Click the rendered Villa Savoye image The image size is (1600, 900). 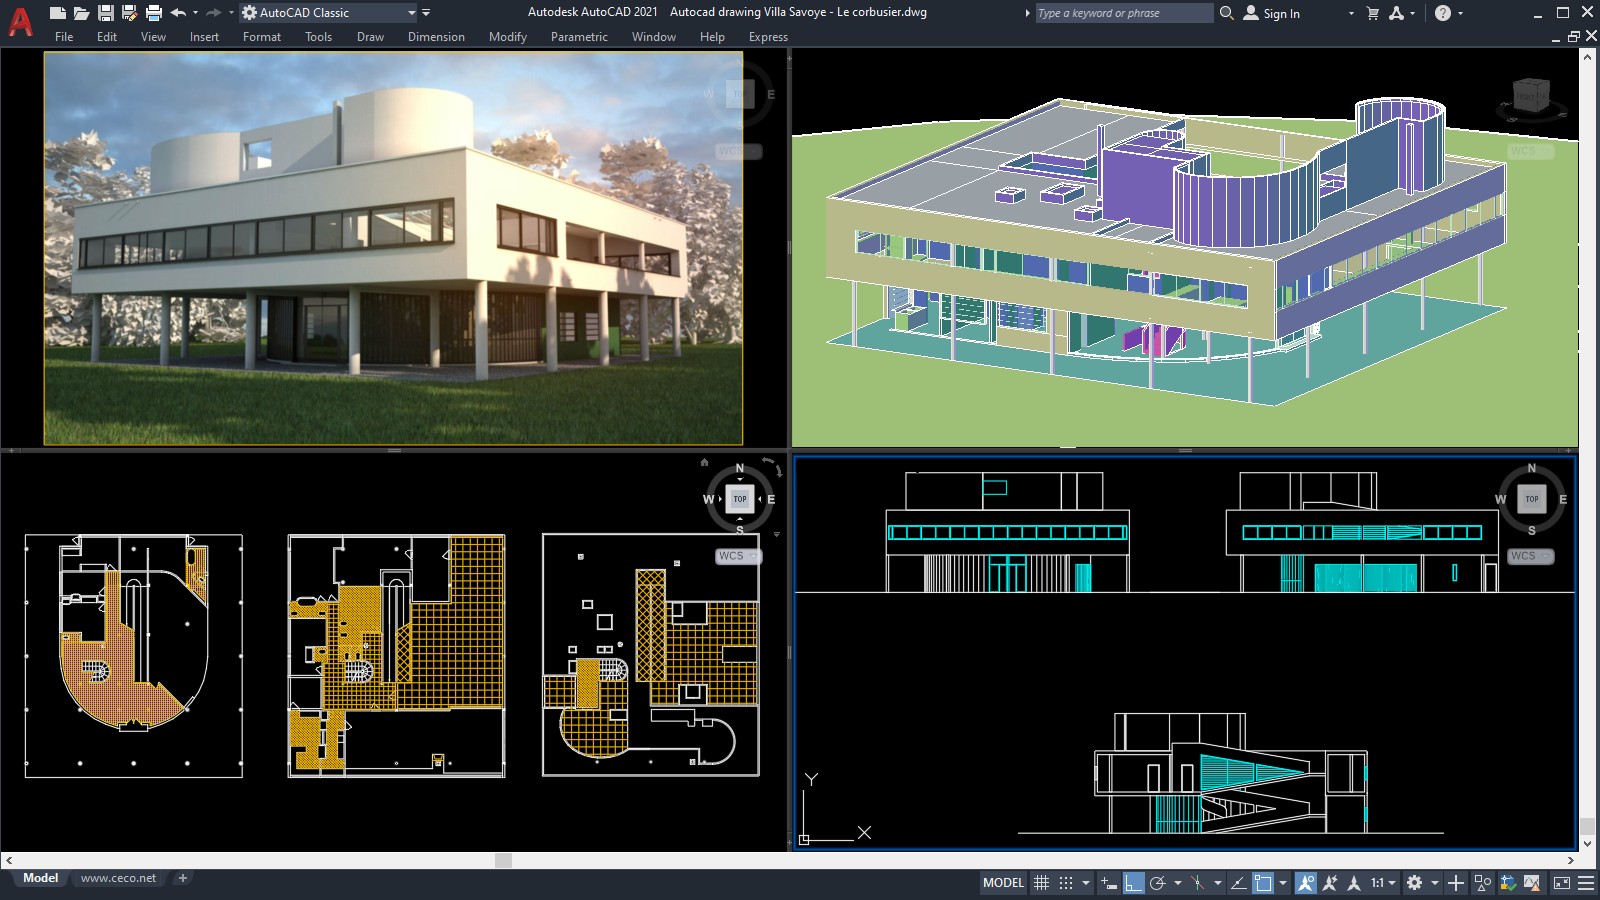(x=393, y=248)
